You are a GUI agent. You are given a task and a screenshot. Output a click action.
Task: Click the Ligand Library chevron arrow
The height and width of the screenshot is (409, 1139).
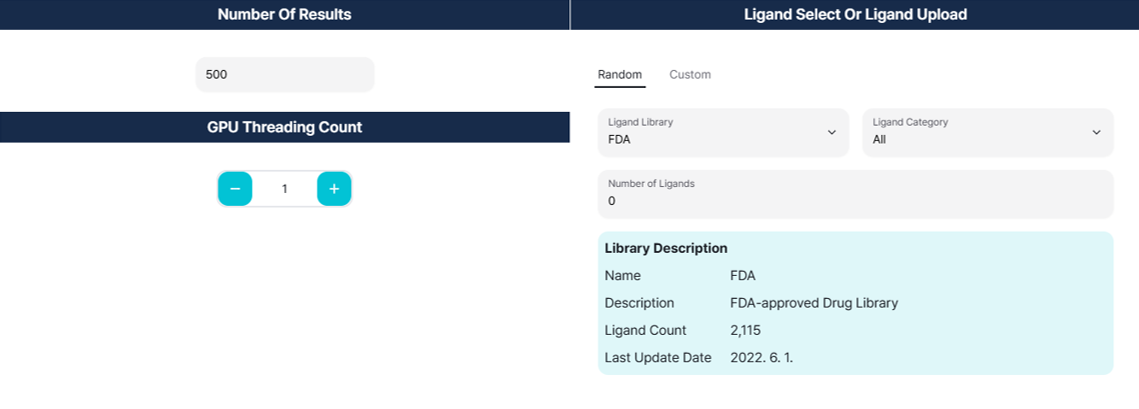(x=831, y=132)
